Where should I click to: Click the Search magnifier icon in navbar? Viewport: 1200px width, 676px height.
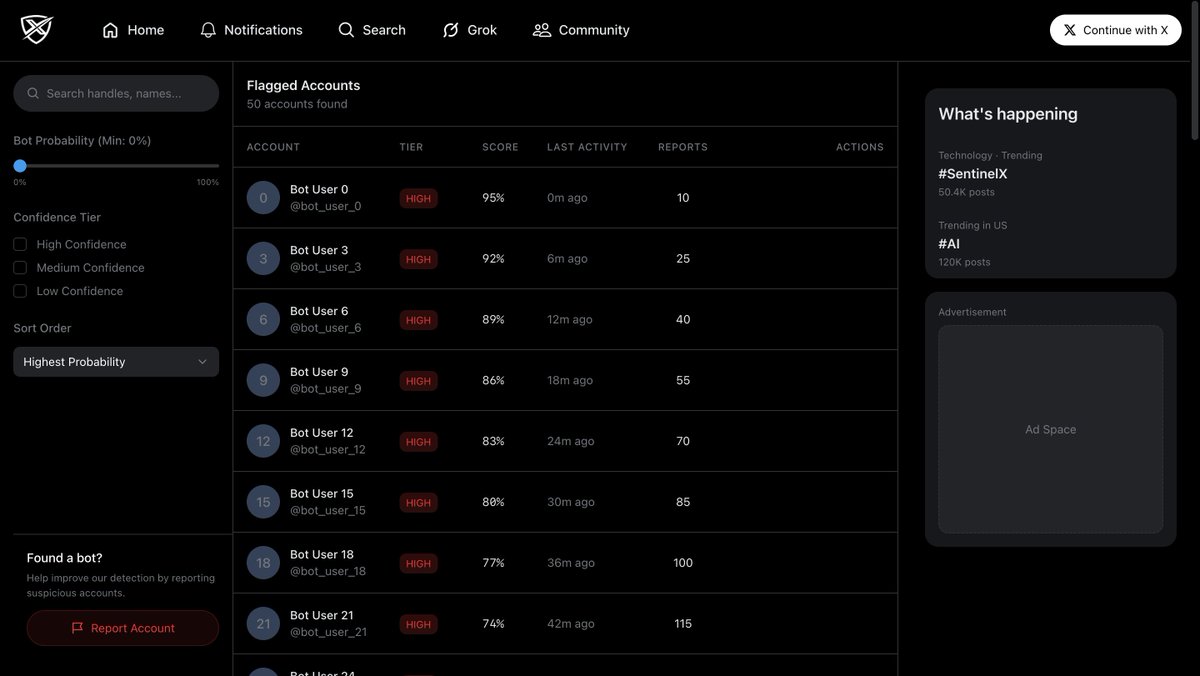(x=346, y=30)
